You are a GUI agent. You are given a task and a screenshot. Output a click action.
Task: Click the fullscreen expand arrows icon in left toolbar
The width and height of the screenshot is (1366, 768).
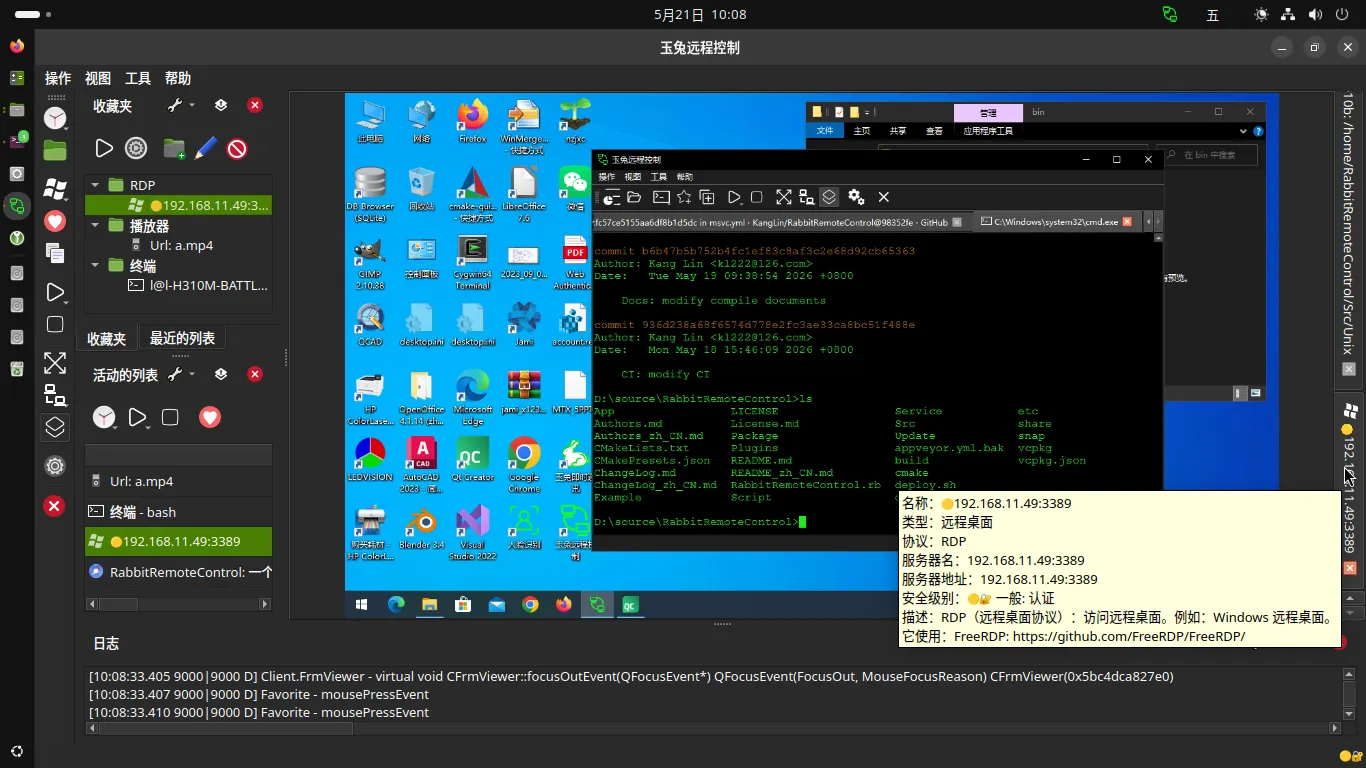click(55, 363)
